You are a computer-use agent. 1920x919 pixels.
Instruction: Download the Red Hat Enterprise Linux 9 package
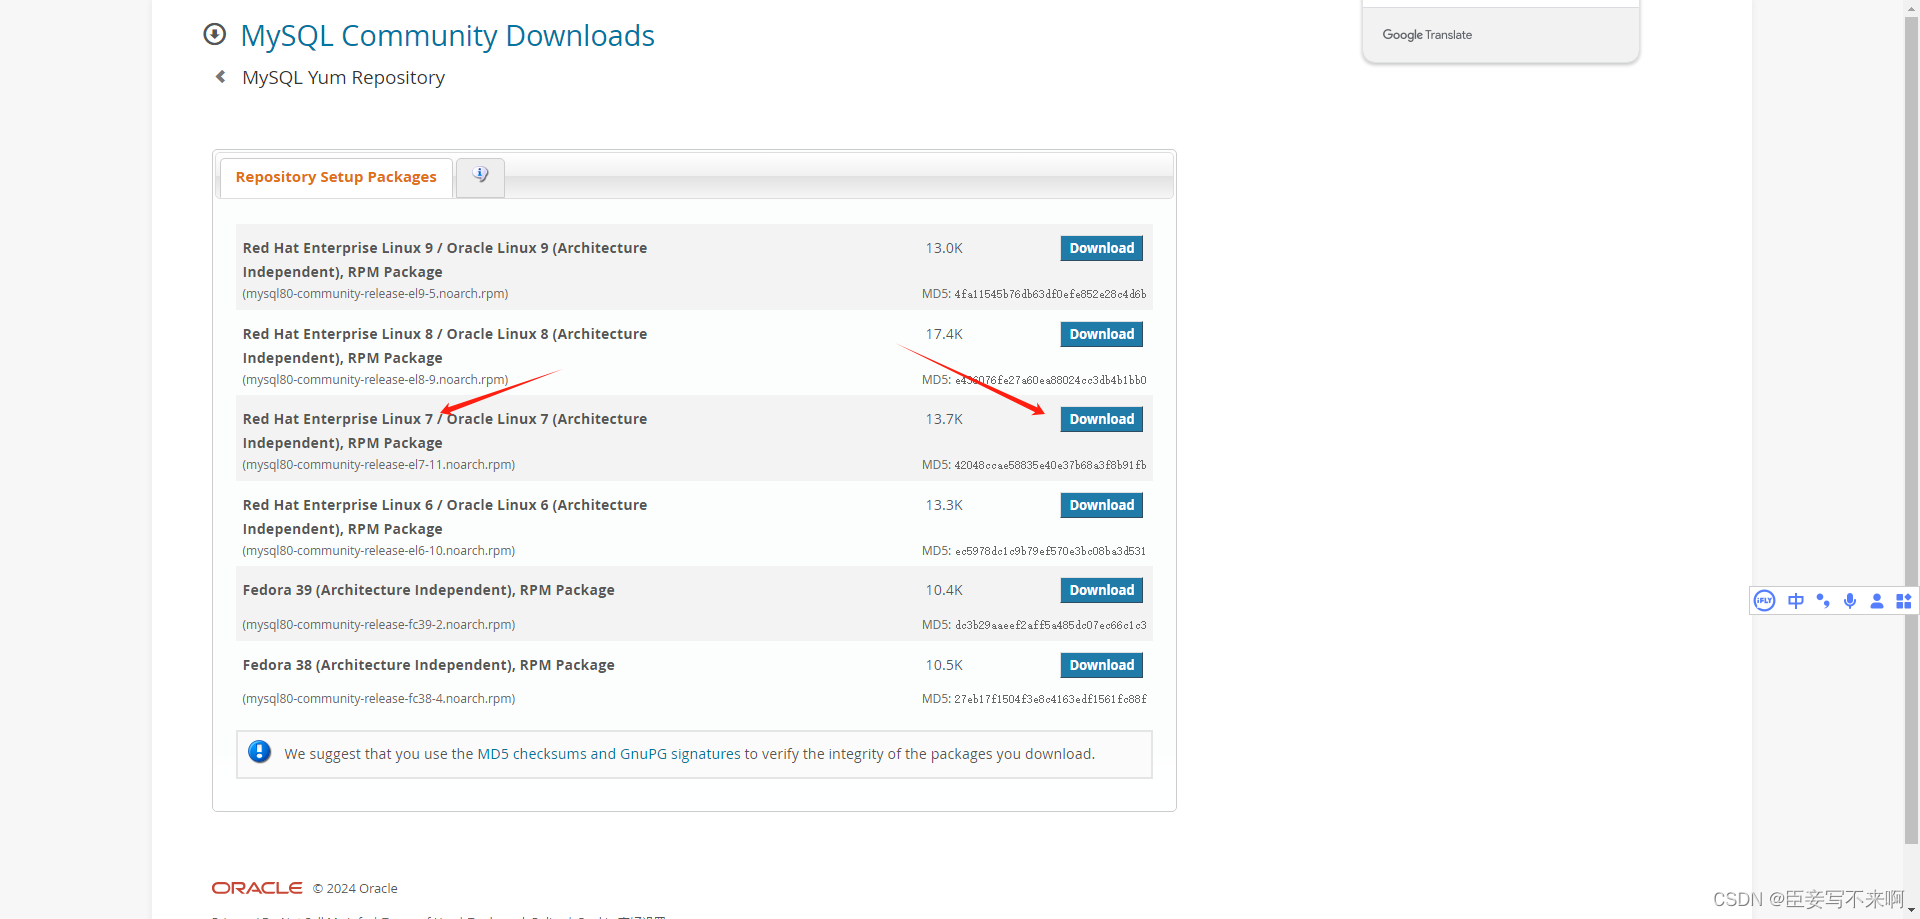click(x=1101, y=248)
